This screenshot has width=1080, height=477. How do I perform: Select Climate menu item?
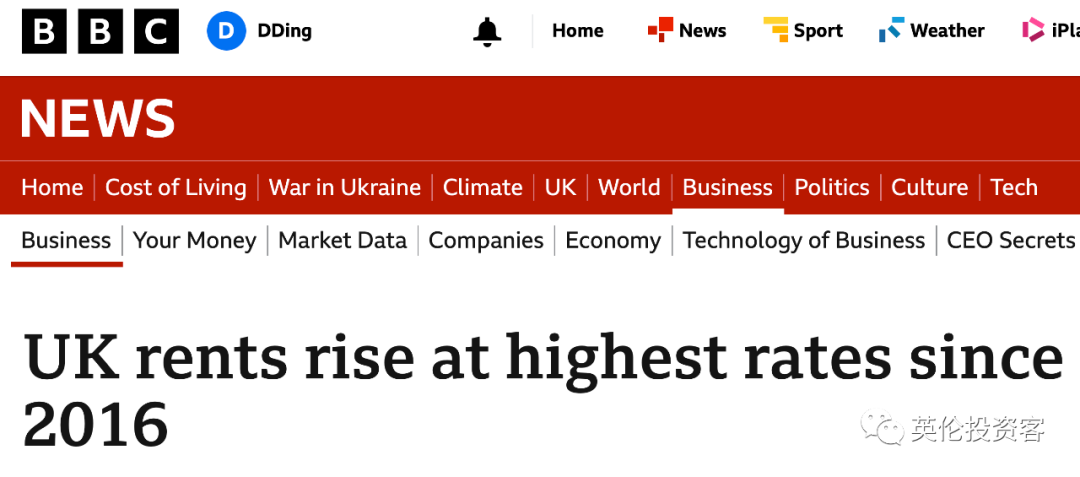tap(483, 187)
